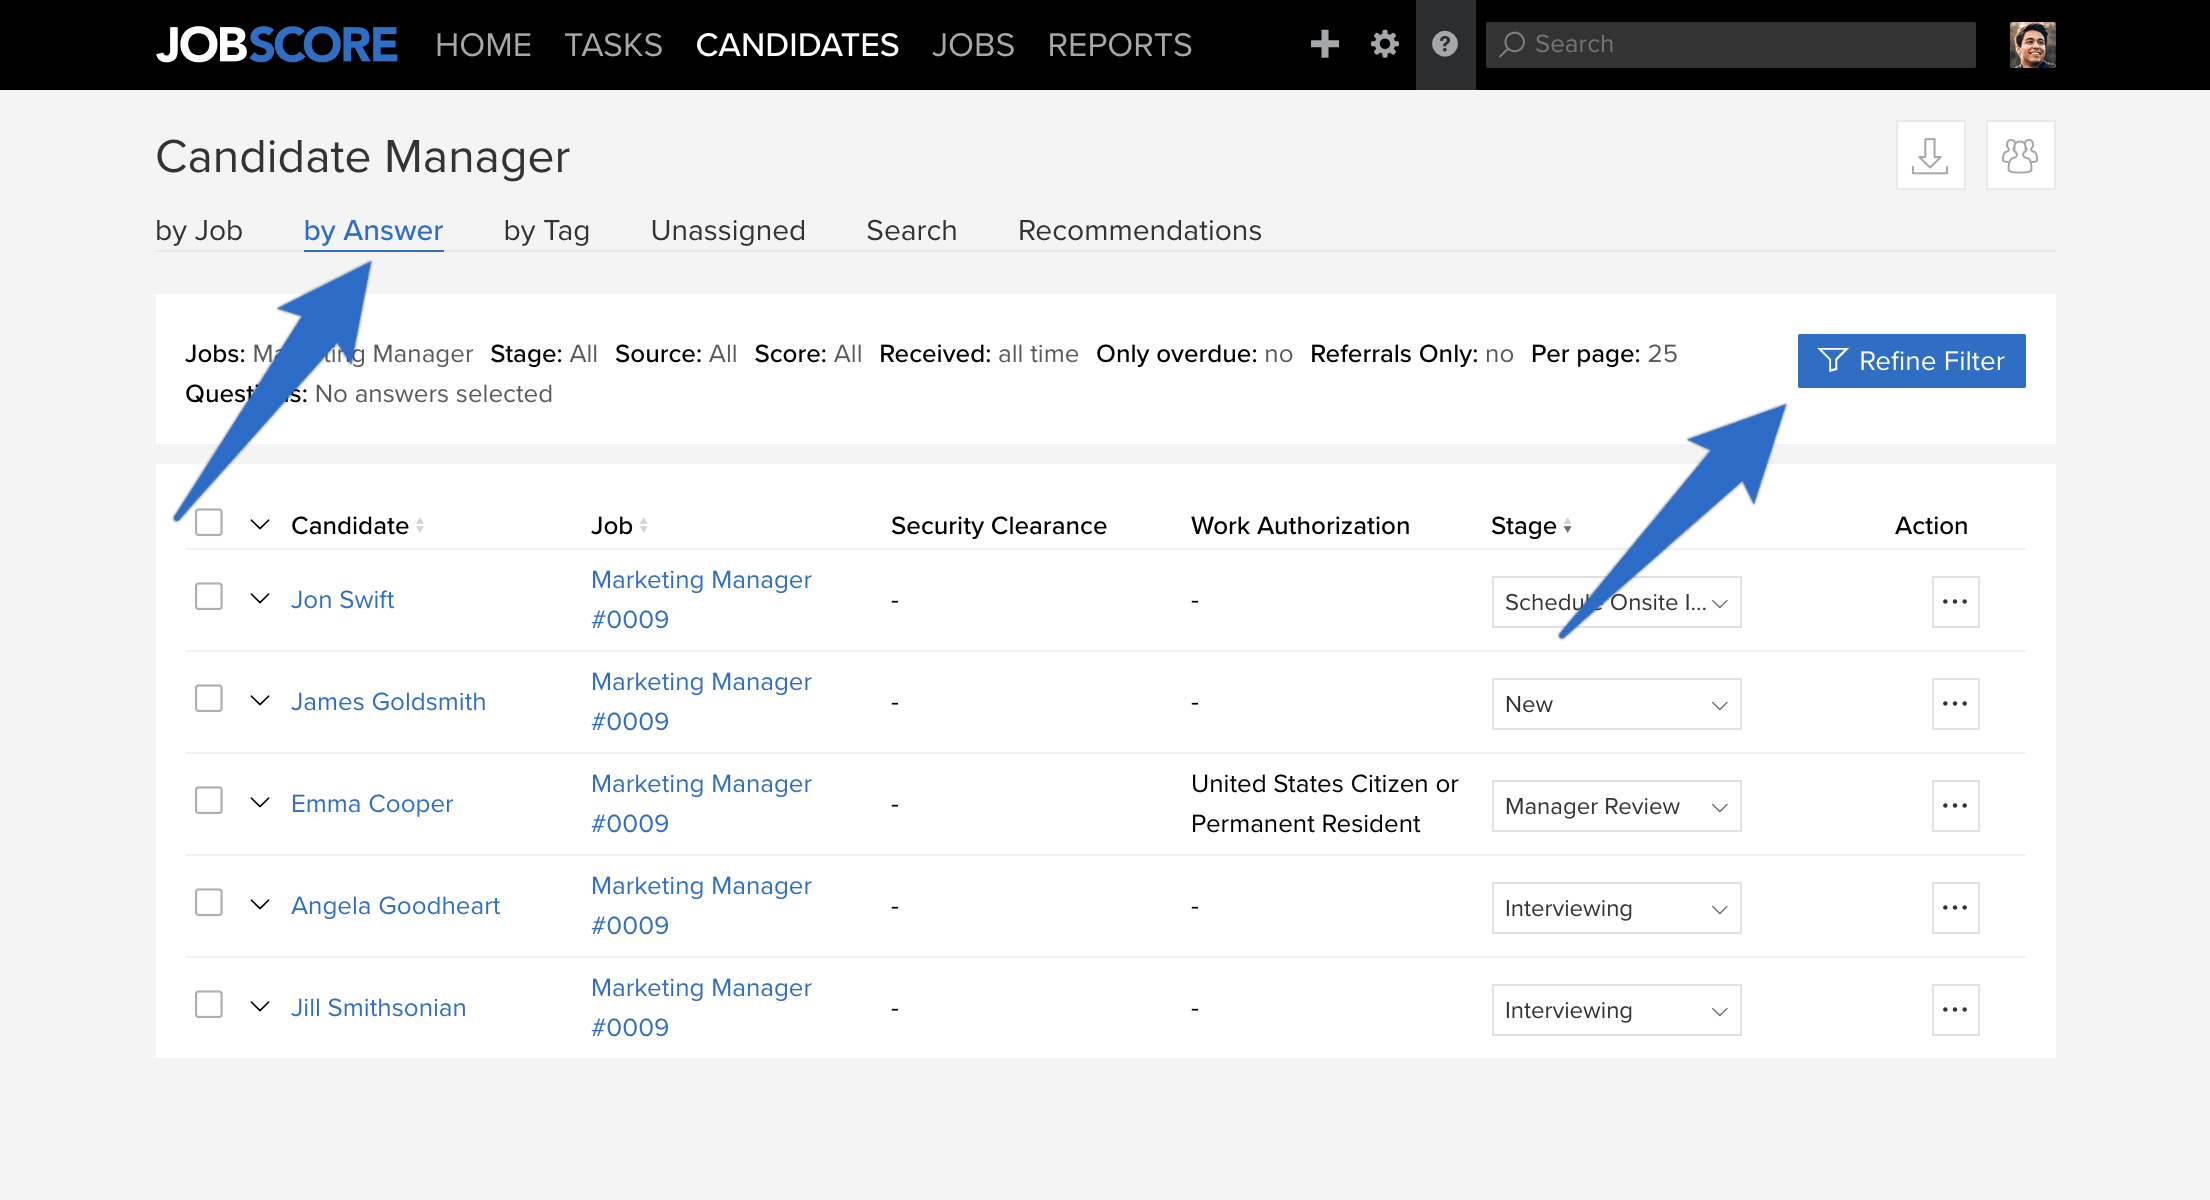The image size is (2210, 1200).
Task: Toggle the select-all candidates checkbox
Action: point(209,523)
